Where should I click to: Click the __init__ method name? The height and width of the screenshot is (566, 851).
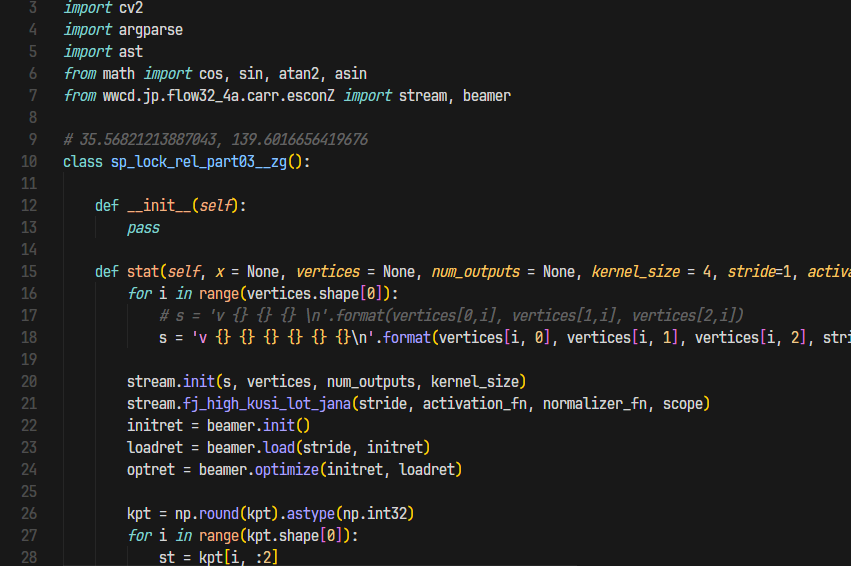click(x=159, y=205)
